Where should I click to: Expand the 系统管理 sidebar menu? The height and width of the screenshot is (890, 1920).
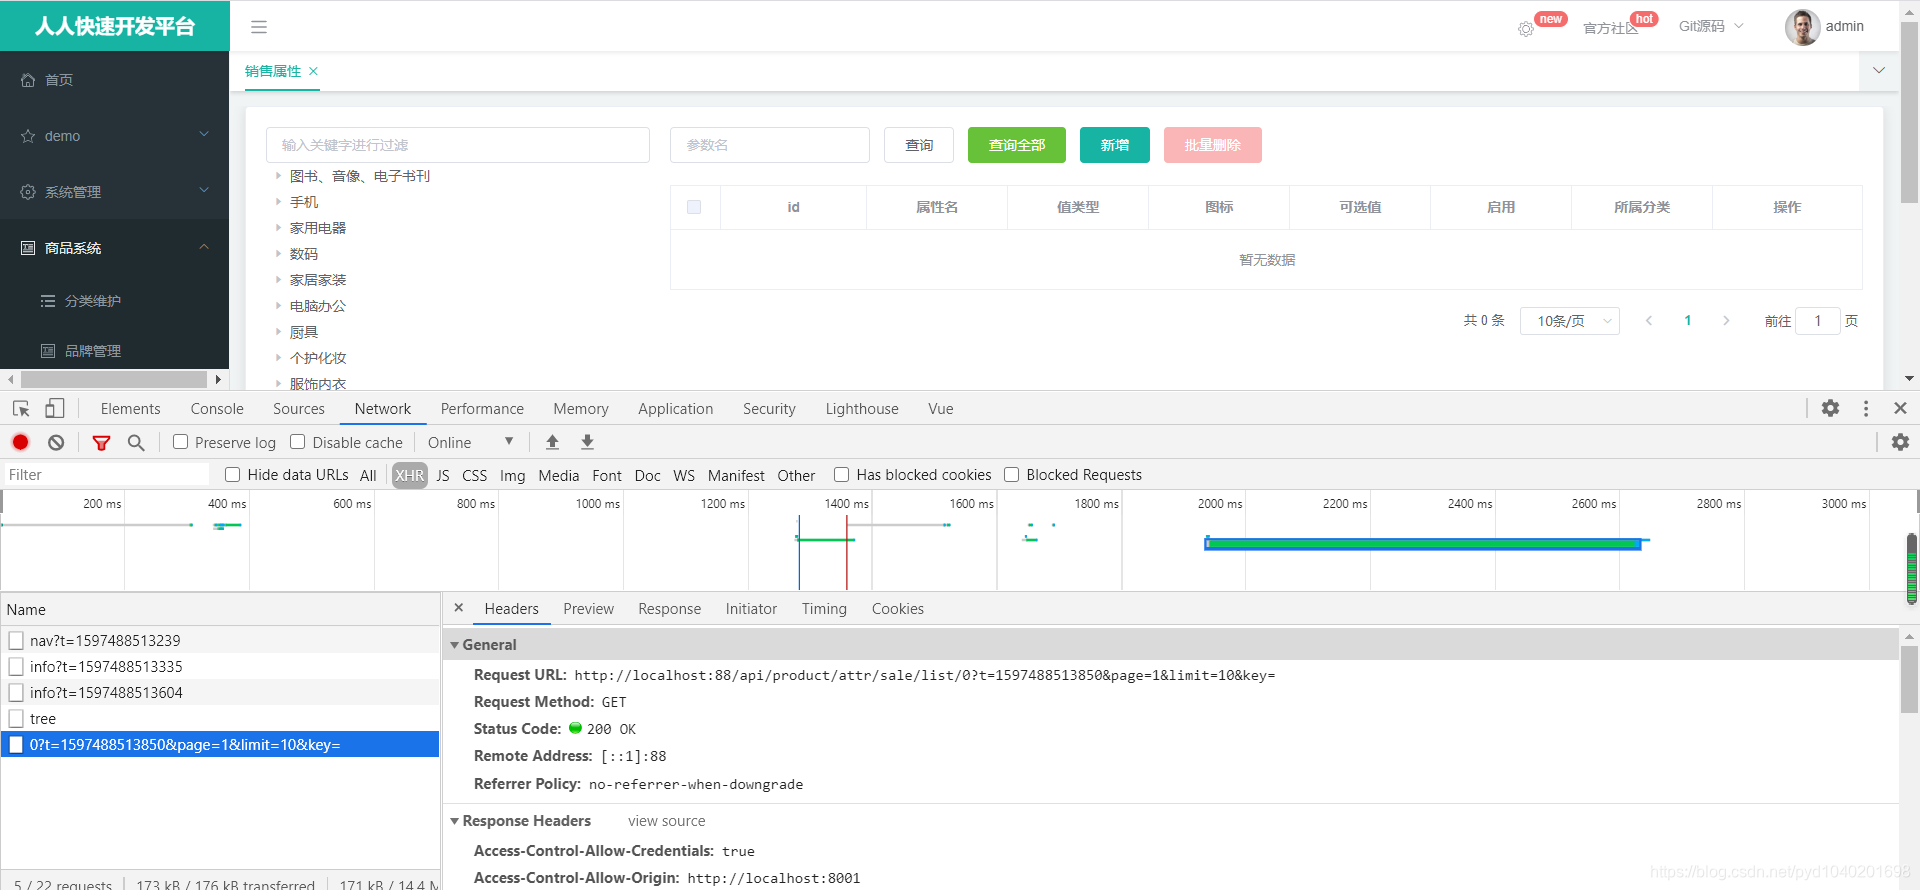coord(204,191)
